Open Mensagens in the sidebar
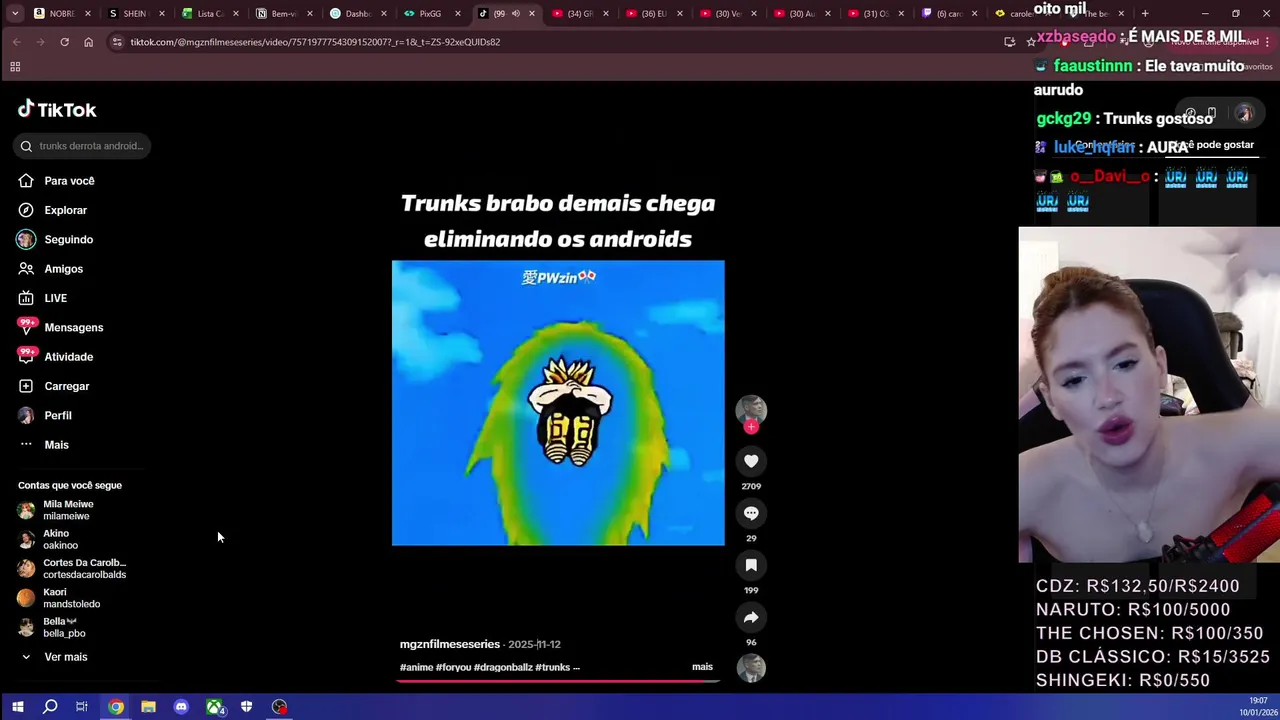The image size is (1280, 720). point(73,327)
